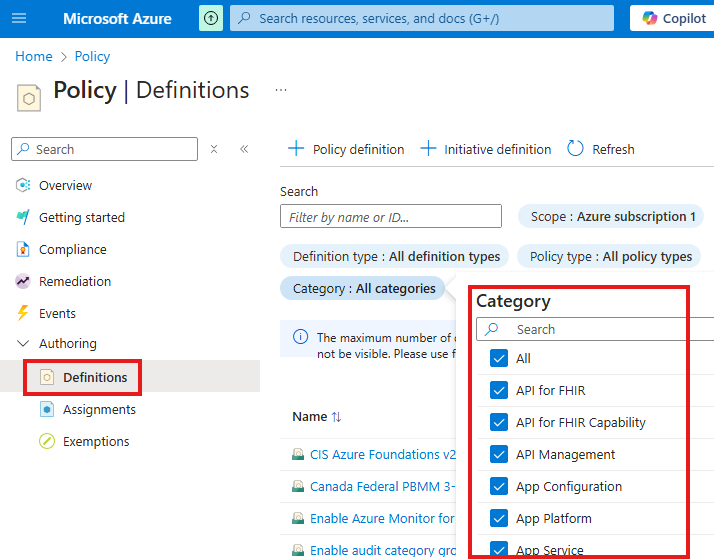Click Initiative definition button label
The height and width of the screenshot is (560, 714).
click(x=497, y=149)
